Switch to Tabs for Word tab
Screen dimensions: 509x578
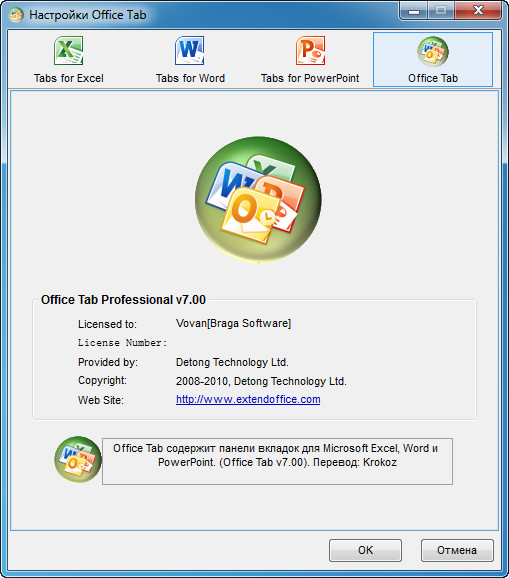(x=190, y=60)
